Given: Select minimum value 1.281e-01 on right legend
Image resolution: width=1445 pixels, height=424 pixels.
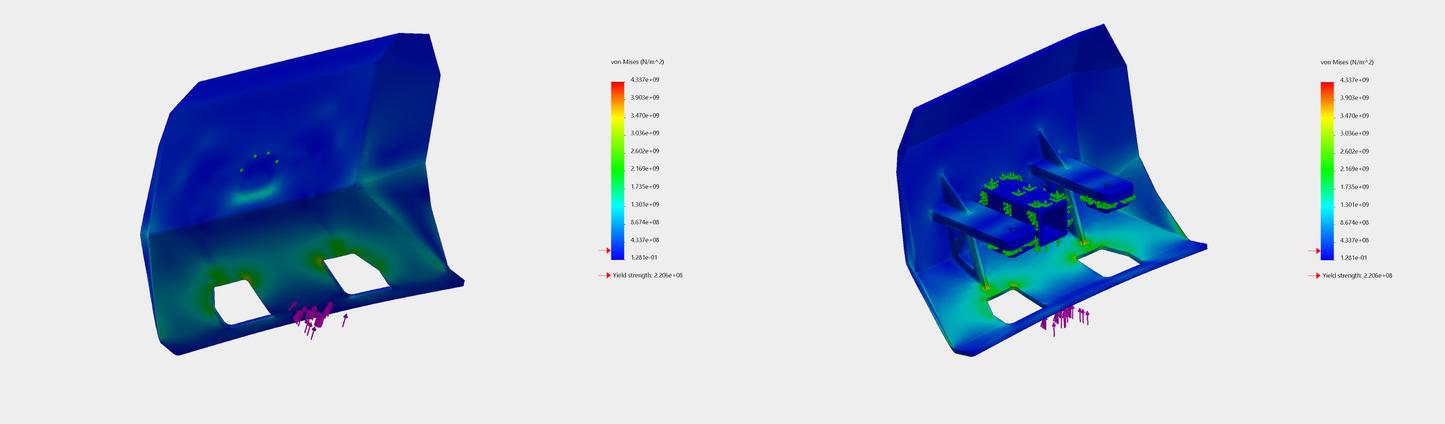Looking at the screenshot, I should [1353, 258].
